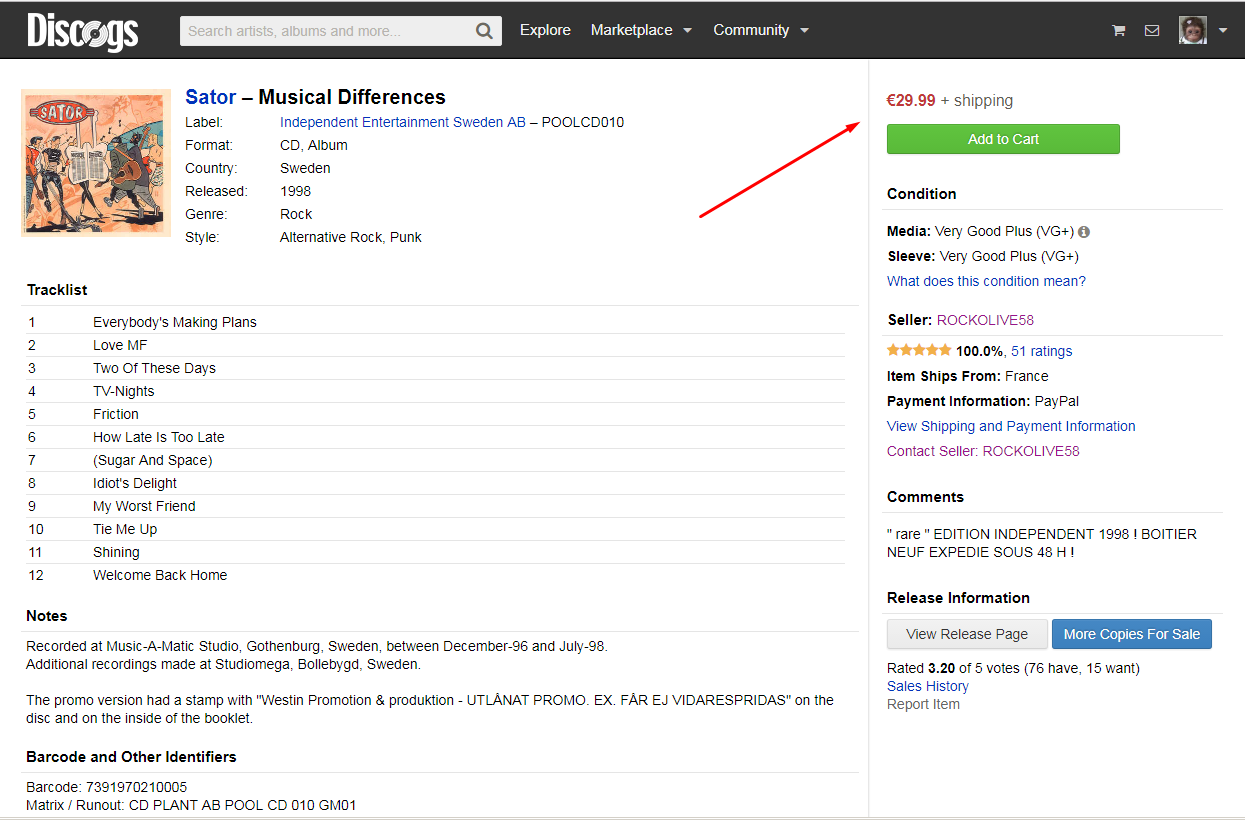This screenshot has height=820, width=1245.
Task: Click the €29.99 price text
Action: 911,100
